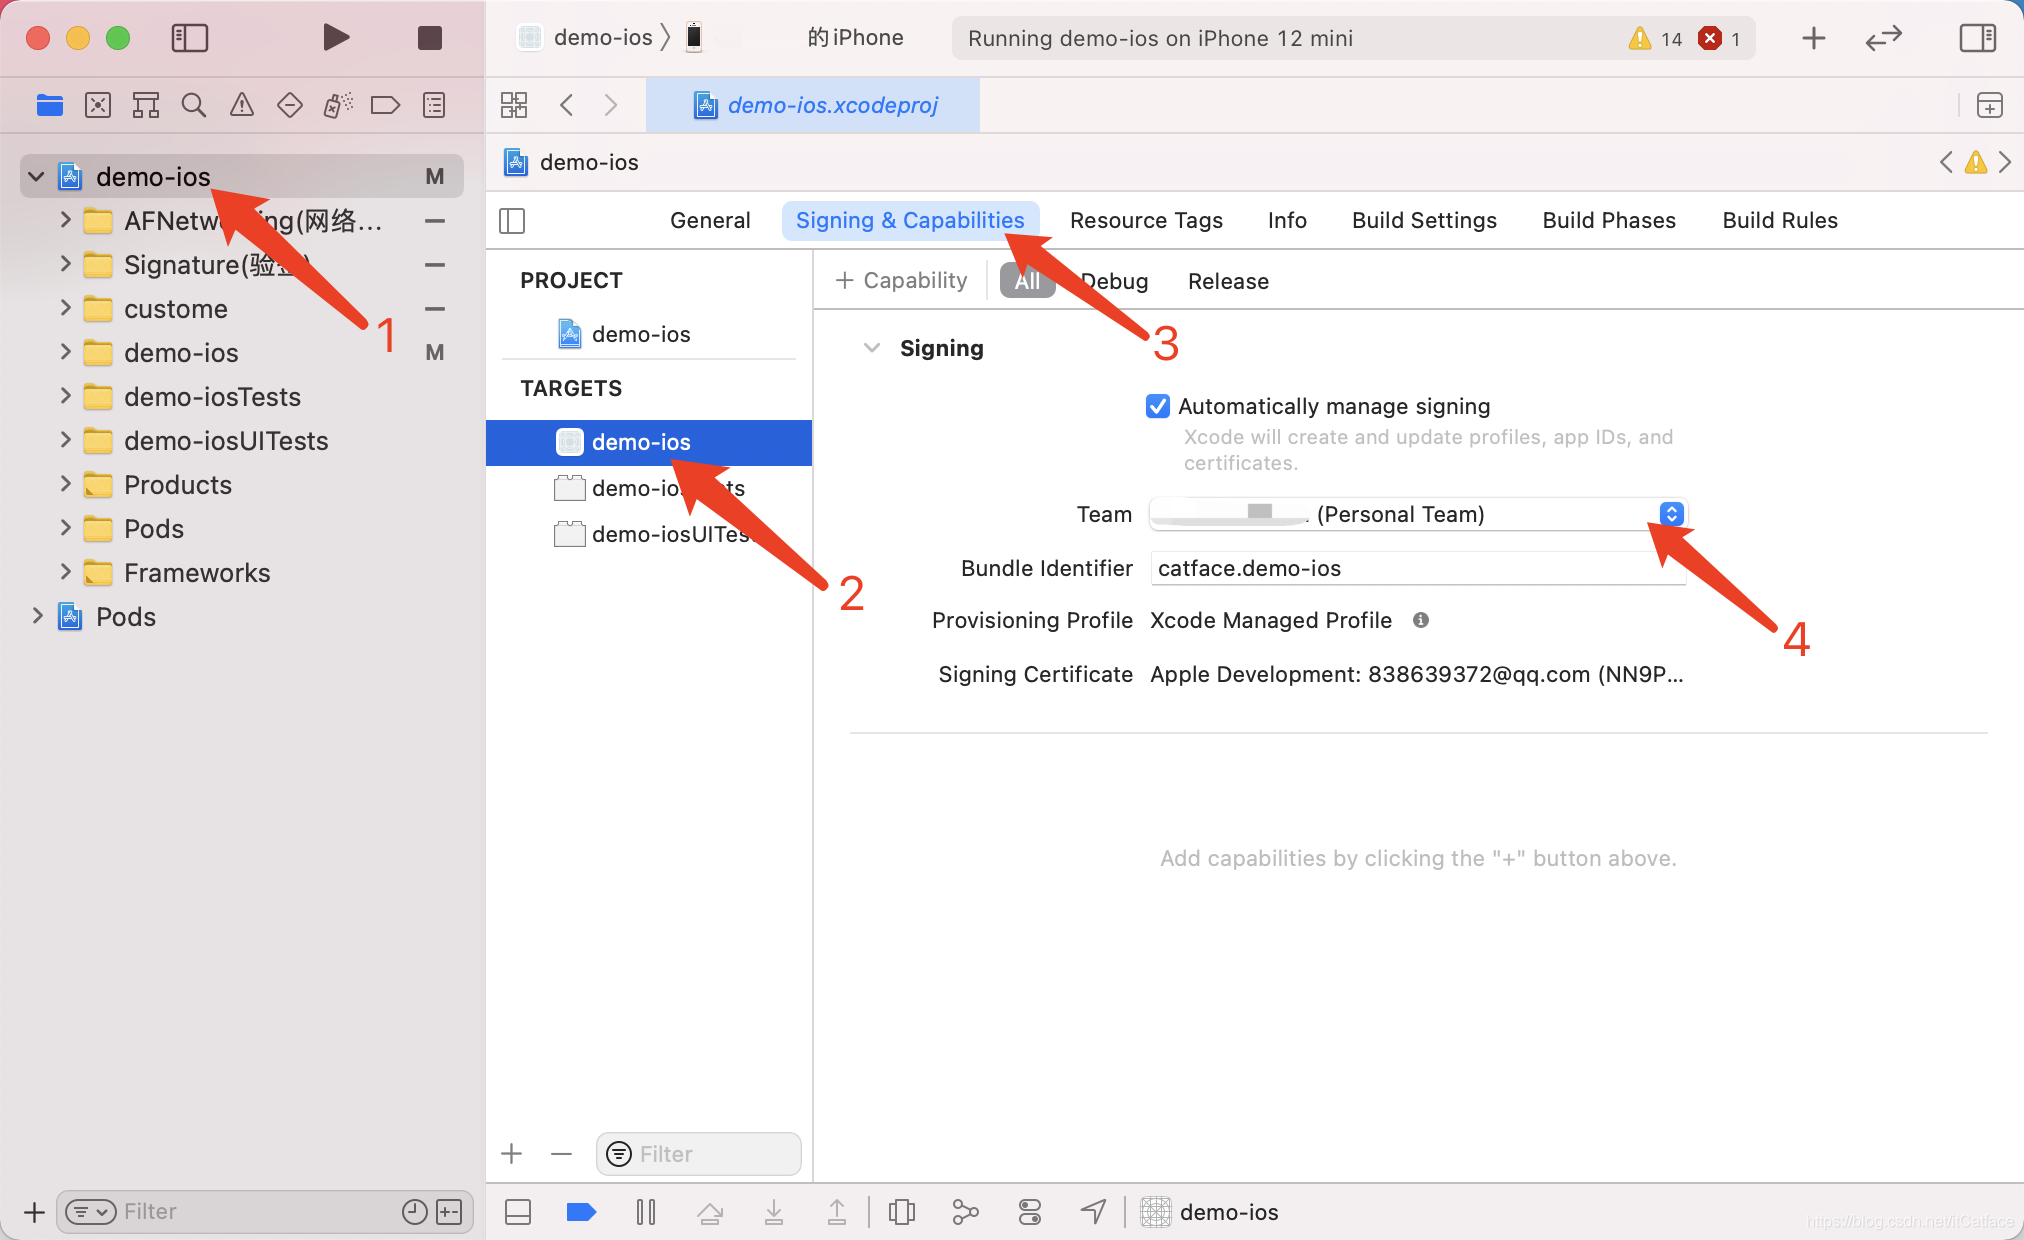Click the navigator Filter field
Viewport: 2024px width, 1240px height.
[265, 1212]
